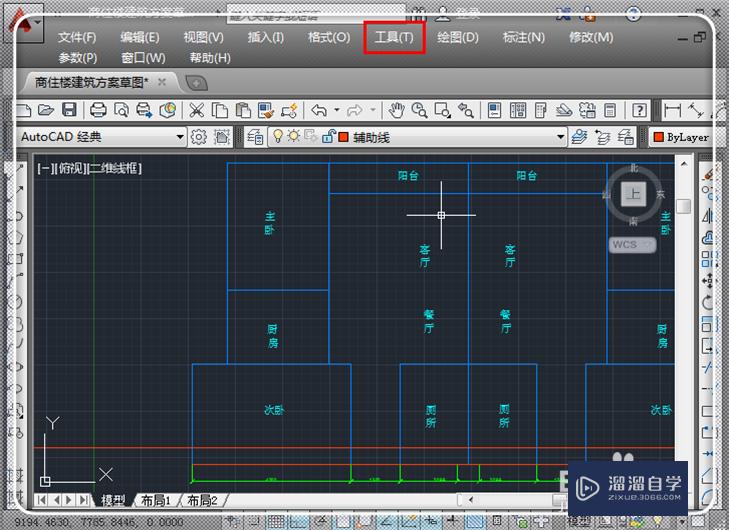Open the 绘图(D) menu
This screenshot has width=729, height=530.
(x=458, y=37)
